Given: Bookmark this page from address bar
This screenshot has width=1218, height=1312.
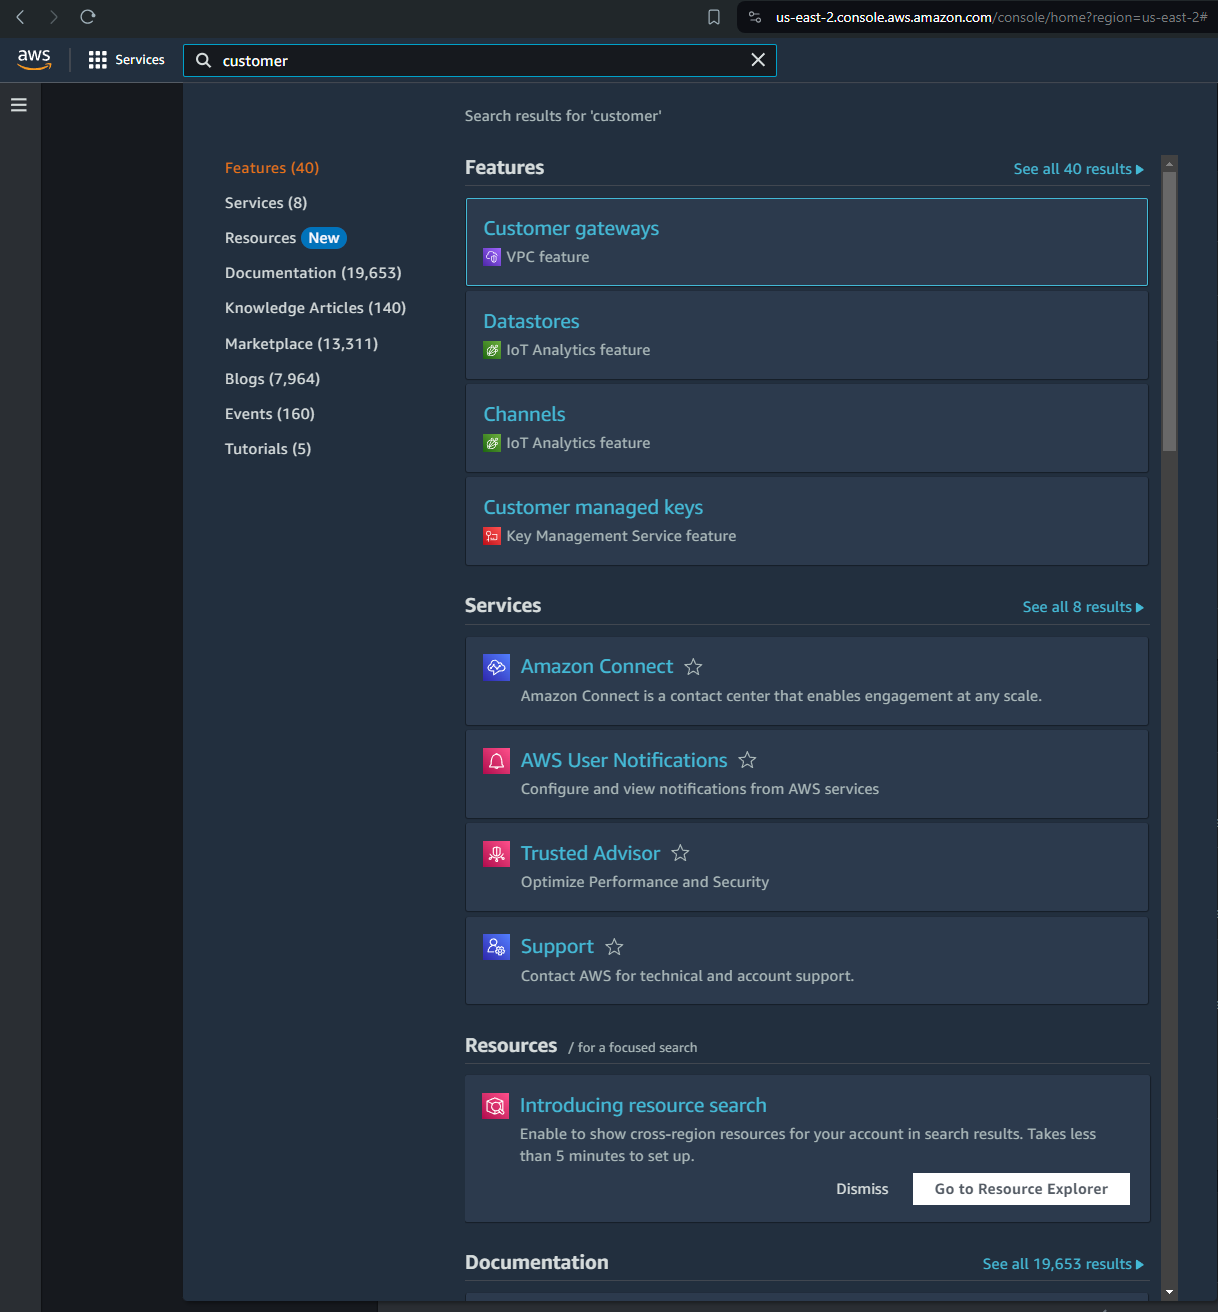Looking at the screenshot, I should (714, 17).
